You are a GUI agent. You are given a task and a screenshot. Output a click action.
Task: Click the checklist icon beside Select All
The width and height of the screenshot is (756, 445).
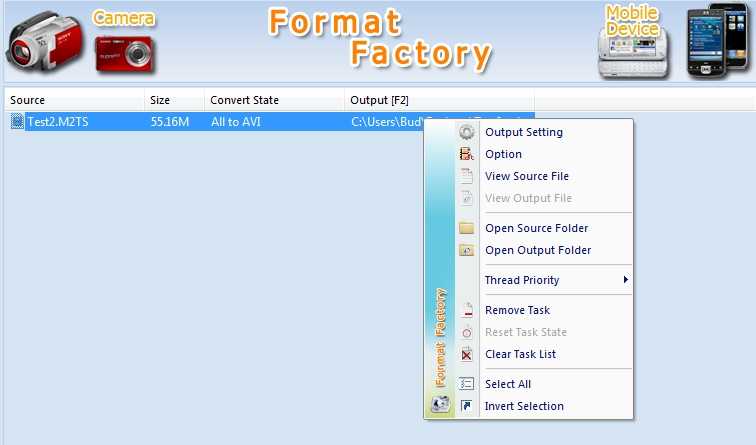[x=466, y=384]
